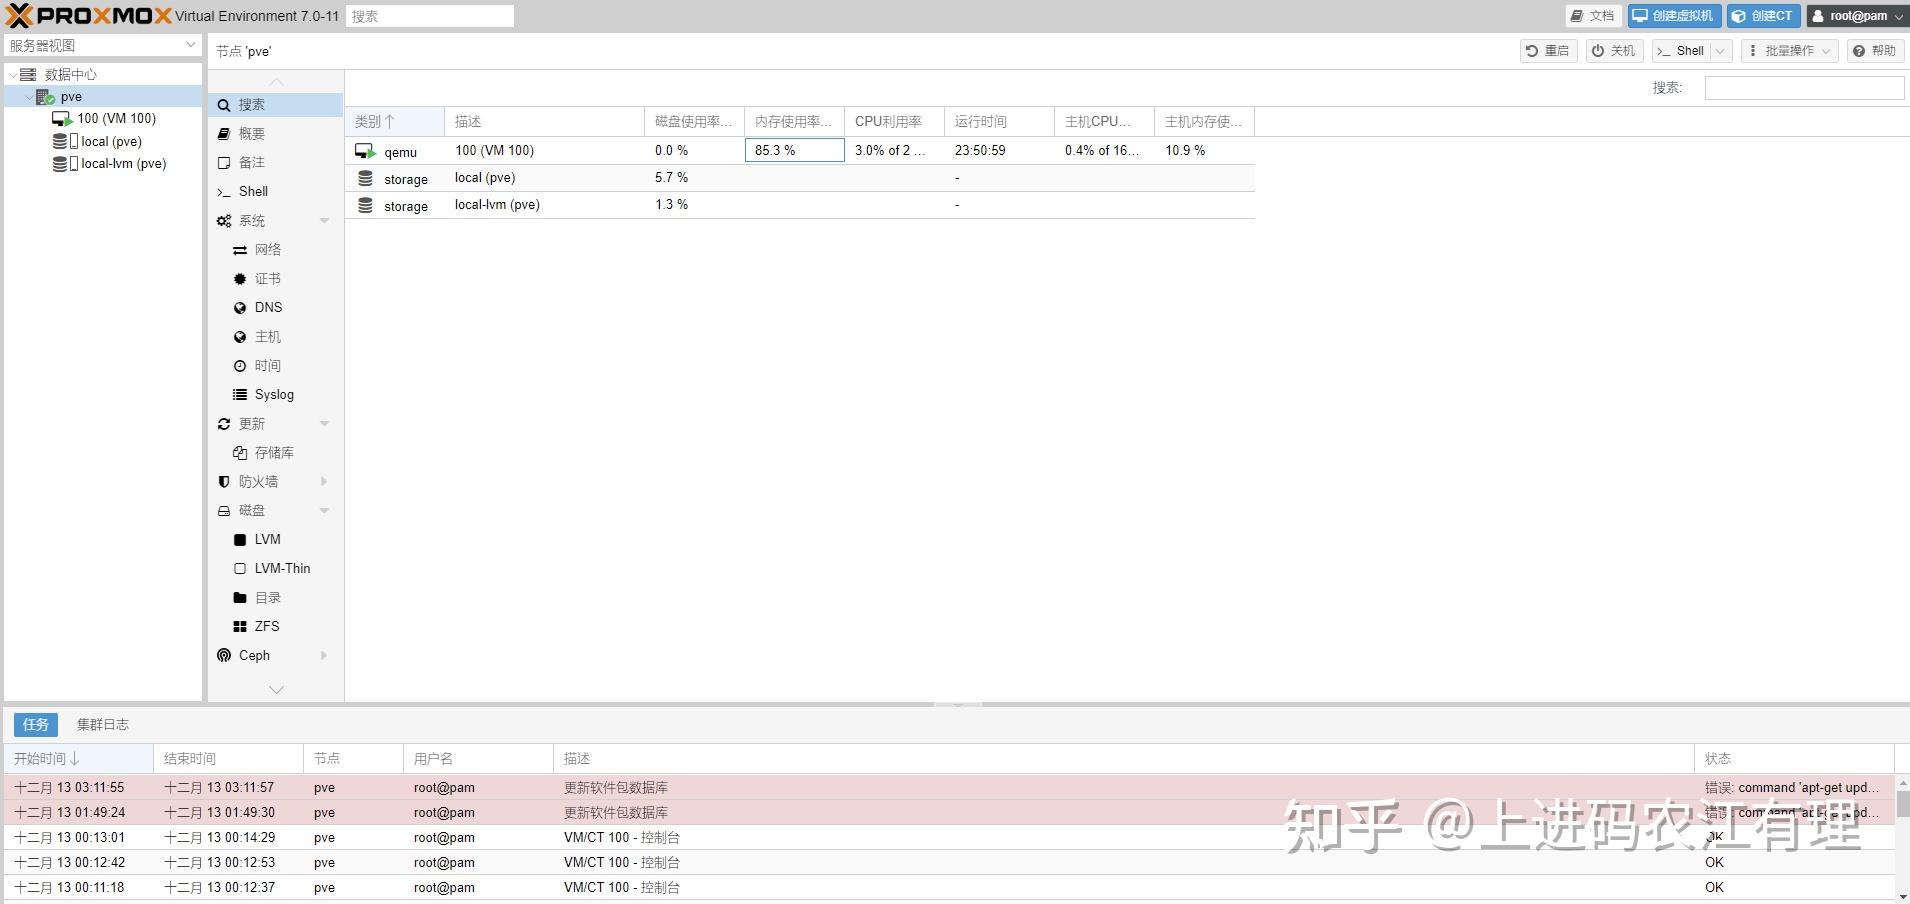Open the 证书 (Certificates) panel
The height and width of the screenshot is (904, 1910).
(267, 278)
